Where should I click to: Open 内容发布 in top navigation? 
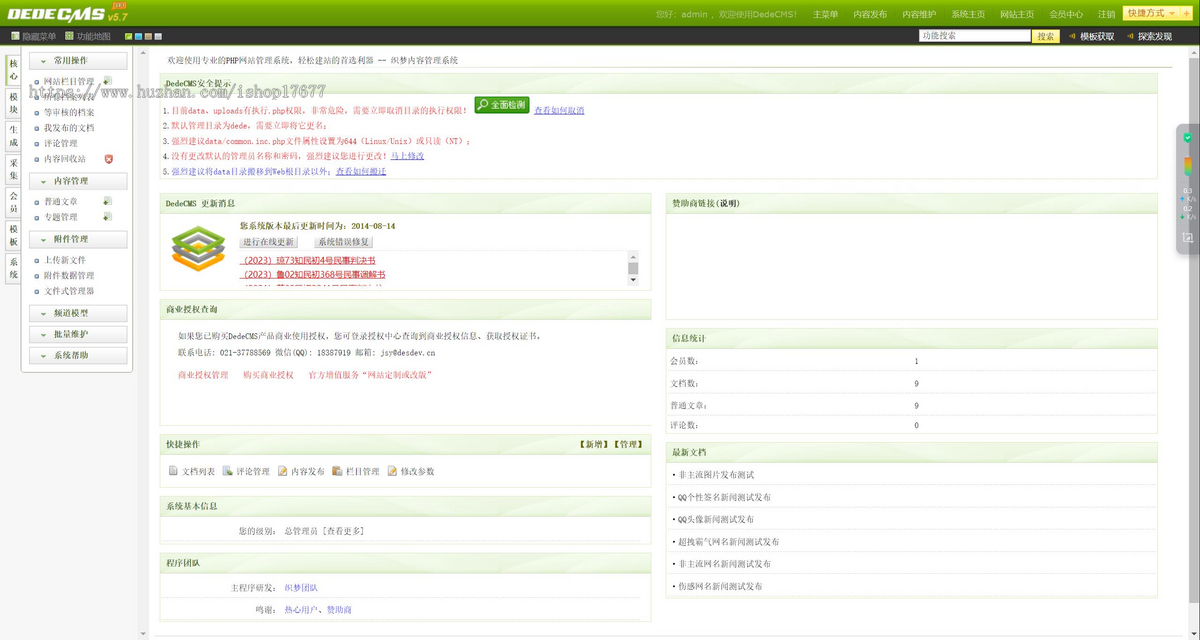pyautogui.click(x=870, y=14)
